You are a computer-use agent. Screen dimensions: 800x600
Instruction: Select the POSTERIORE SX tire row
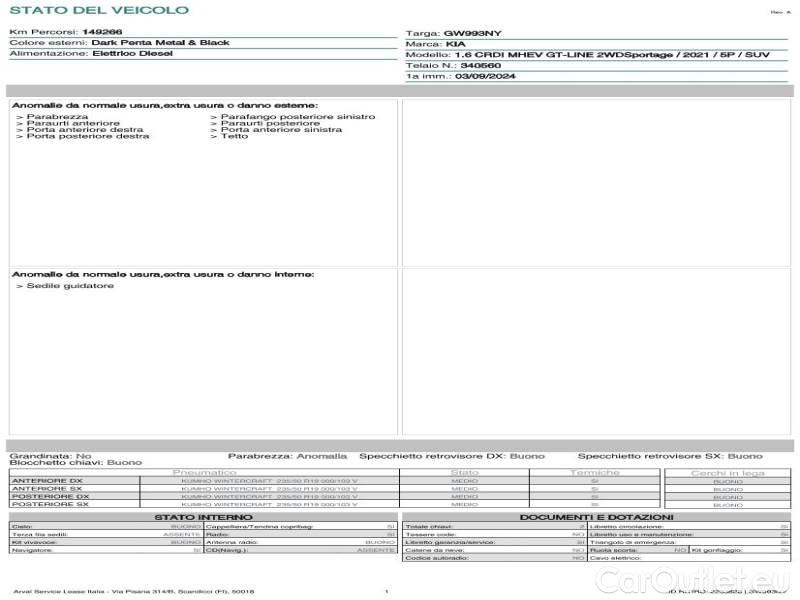[x=49, y=505]
